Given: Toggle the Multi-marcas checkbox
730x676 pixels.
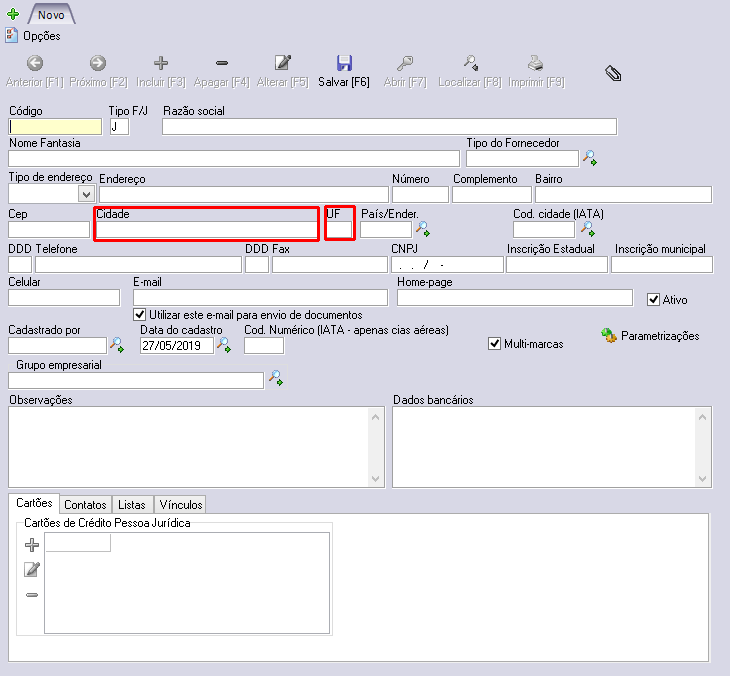Looking at the screenshot, I should (x=494, y=344).
